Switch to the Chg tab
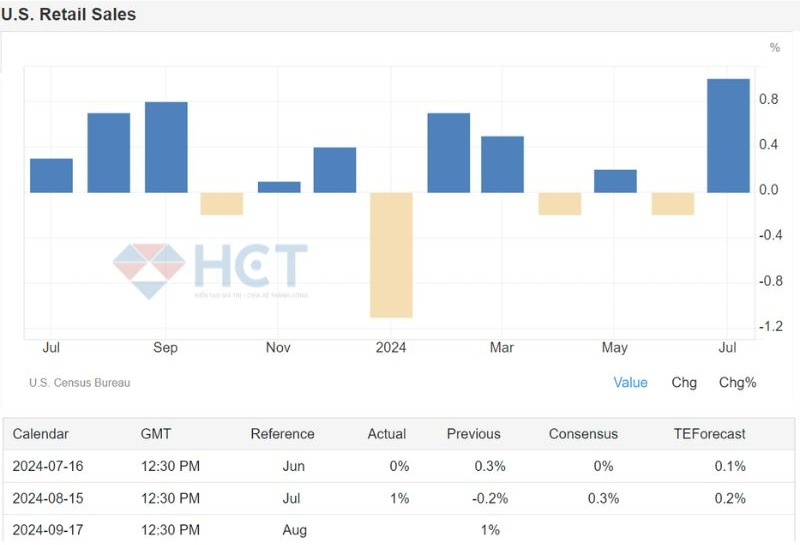Viewport: 800px width, 545px height. pyautogui.click(x=684, y=382)
